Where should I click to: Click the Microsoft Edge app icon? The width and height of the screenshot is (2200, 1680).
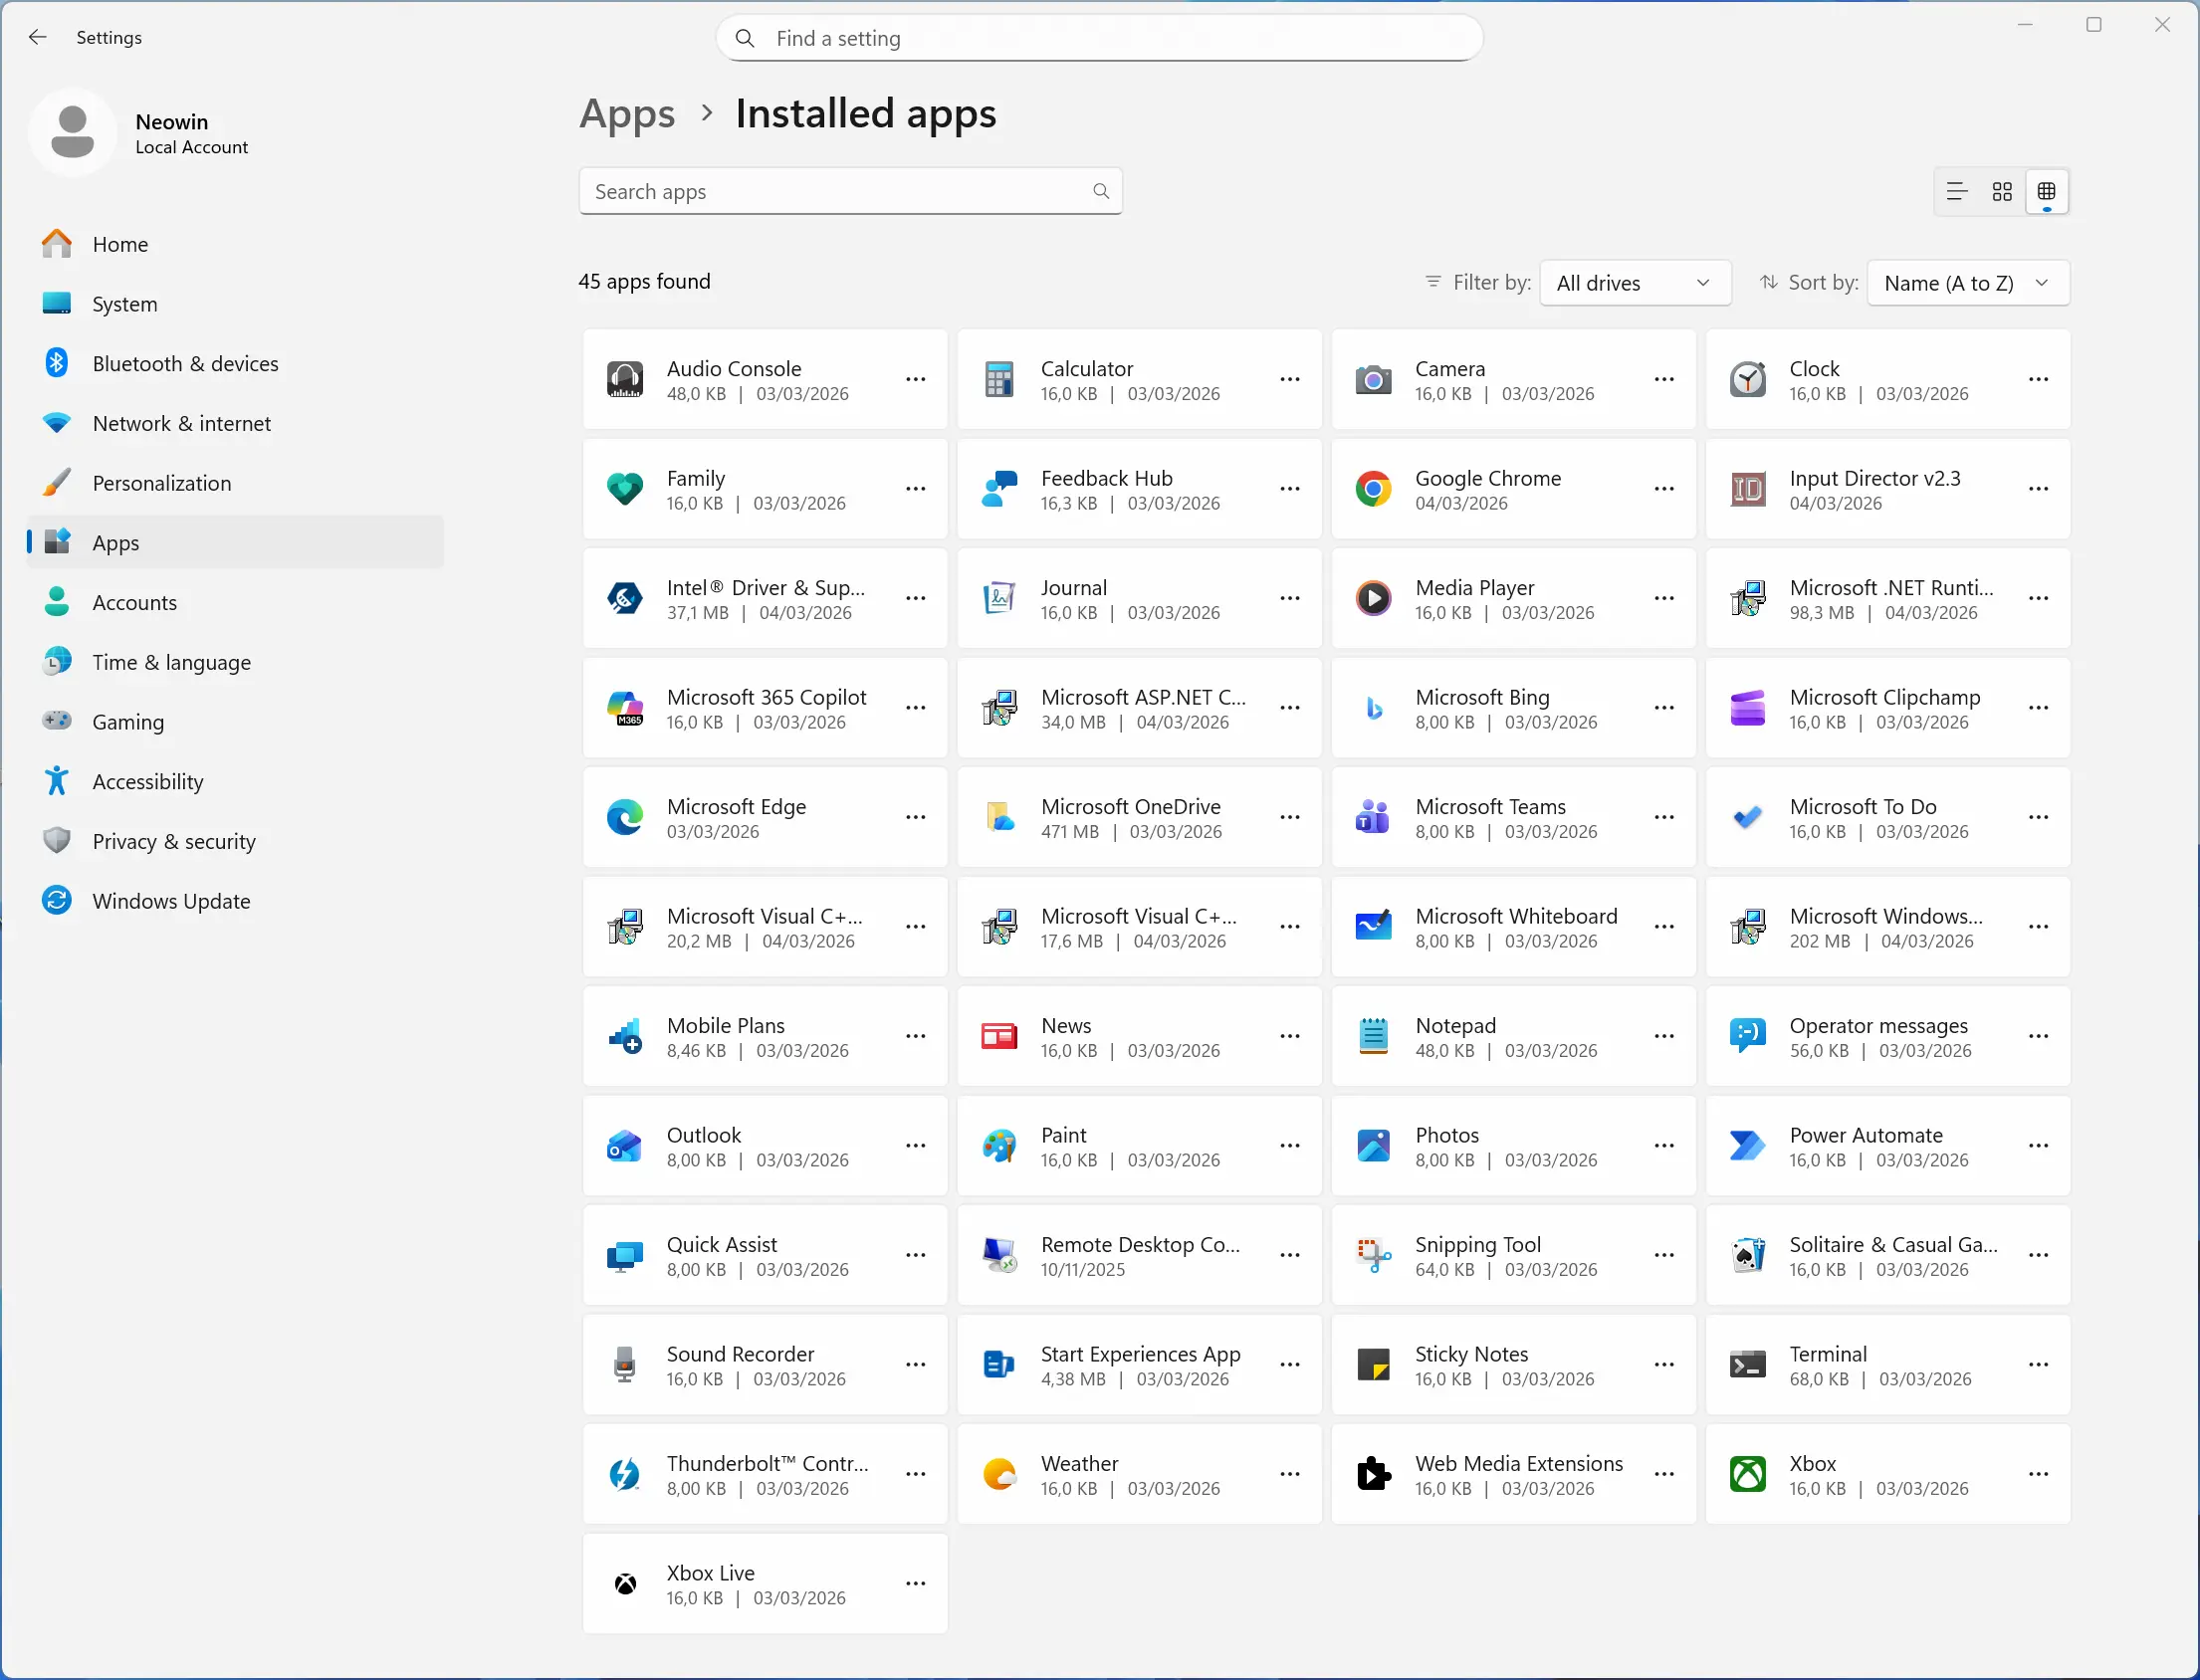625,818
